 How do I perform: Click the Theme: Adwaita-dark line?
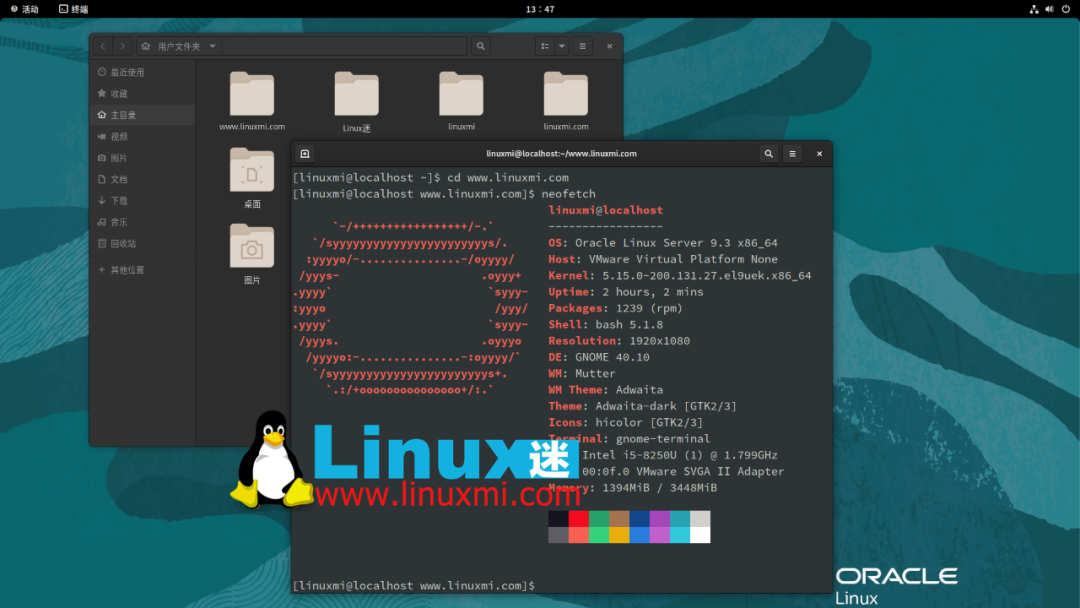(643, 406)
